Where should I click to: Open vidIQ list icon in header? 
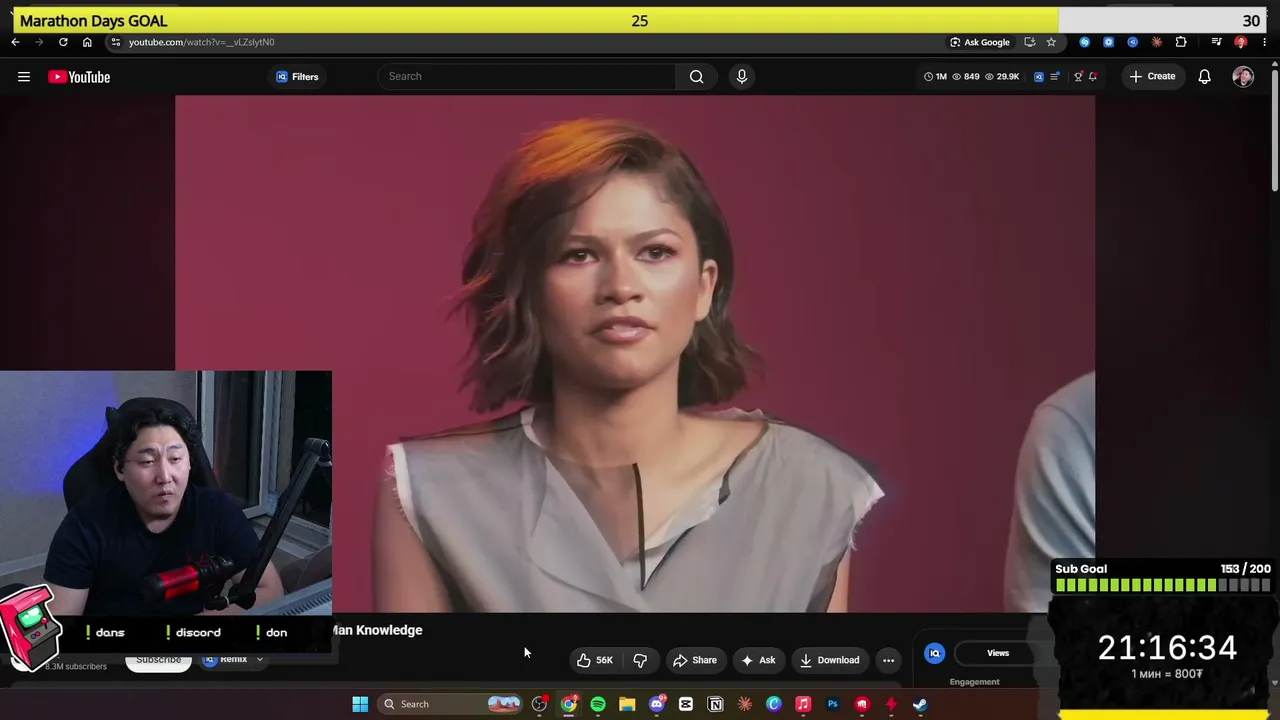pyautogui.click(x=1055, y=76)
